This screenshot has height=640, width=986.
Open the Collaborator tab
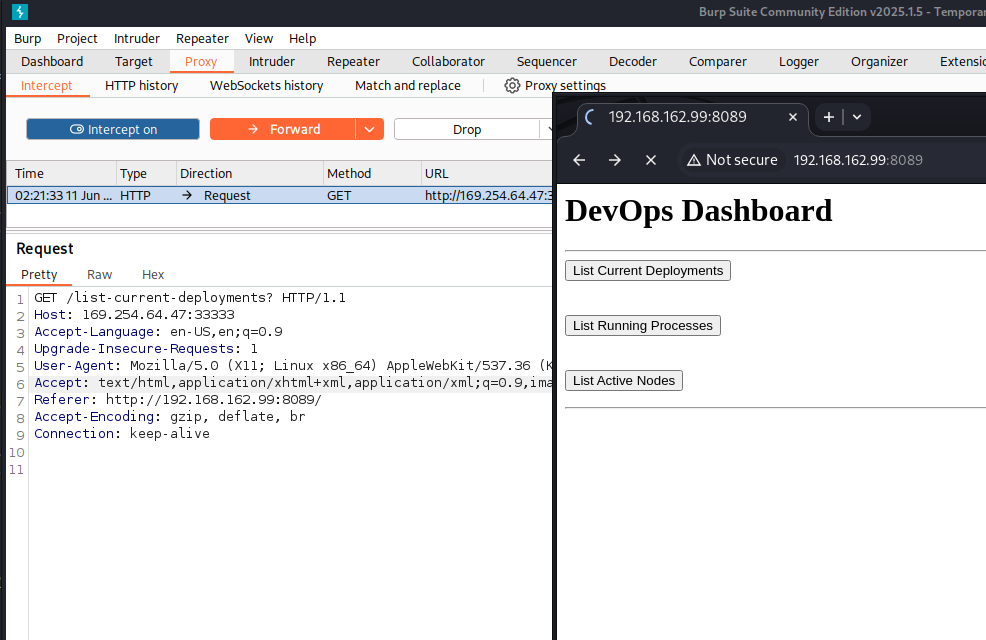(x=448, y=62)
